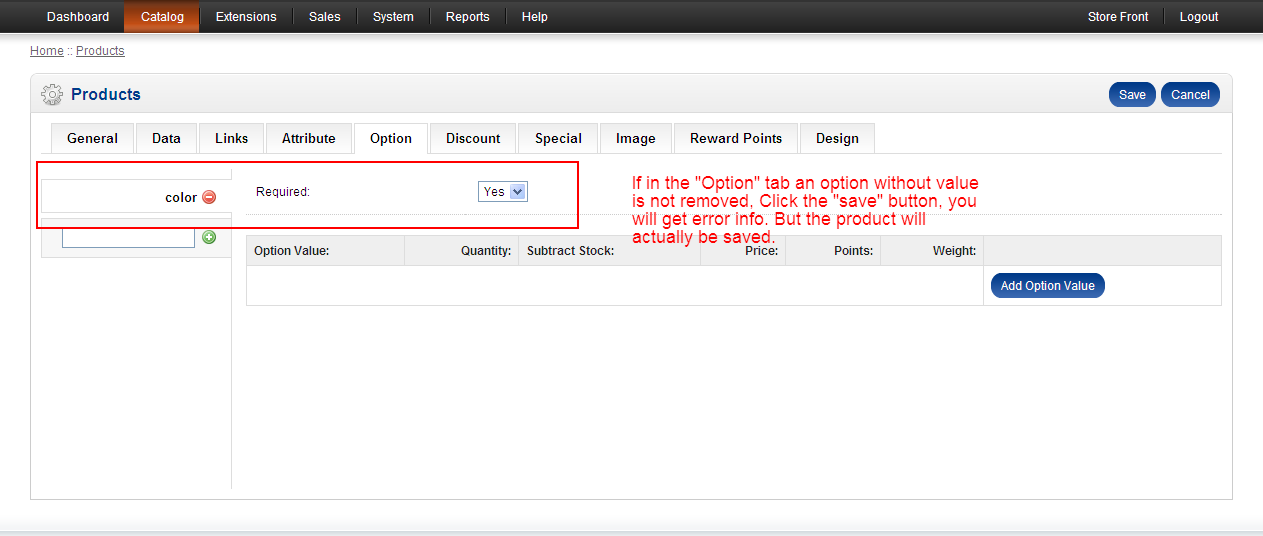Switch to the Attribute tab
Screen dimensions: 1263x536
[309, 139]
